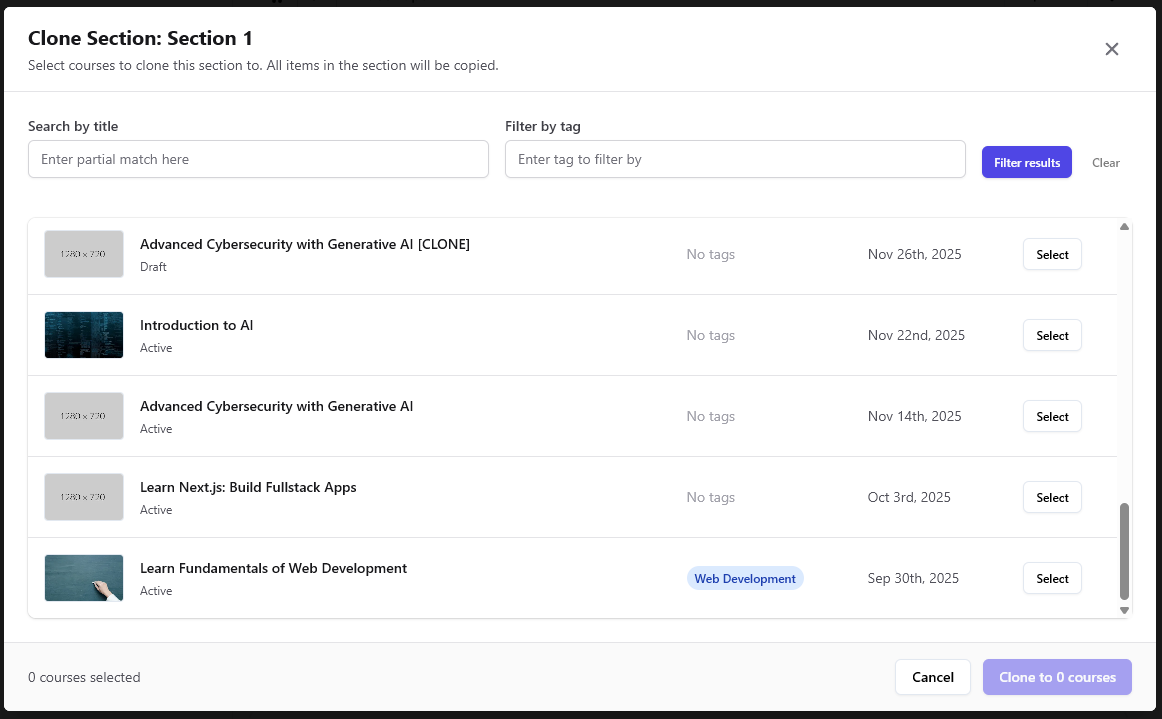Click the Web Development tag badge

(744, 579)
